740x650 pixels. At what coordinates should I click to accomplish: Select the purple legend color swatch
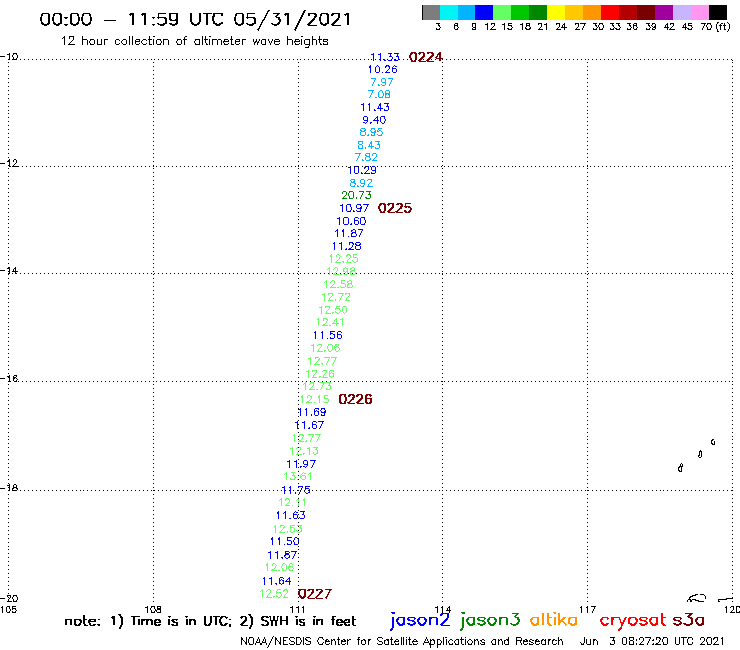664,12
